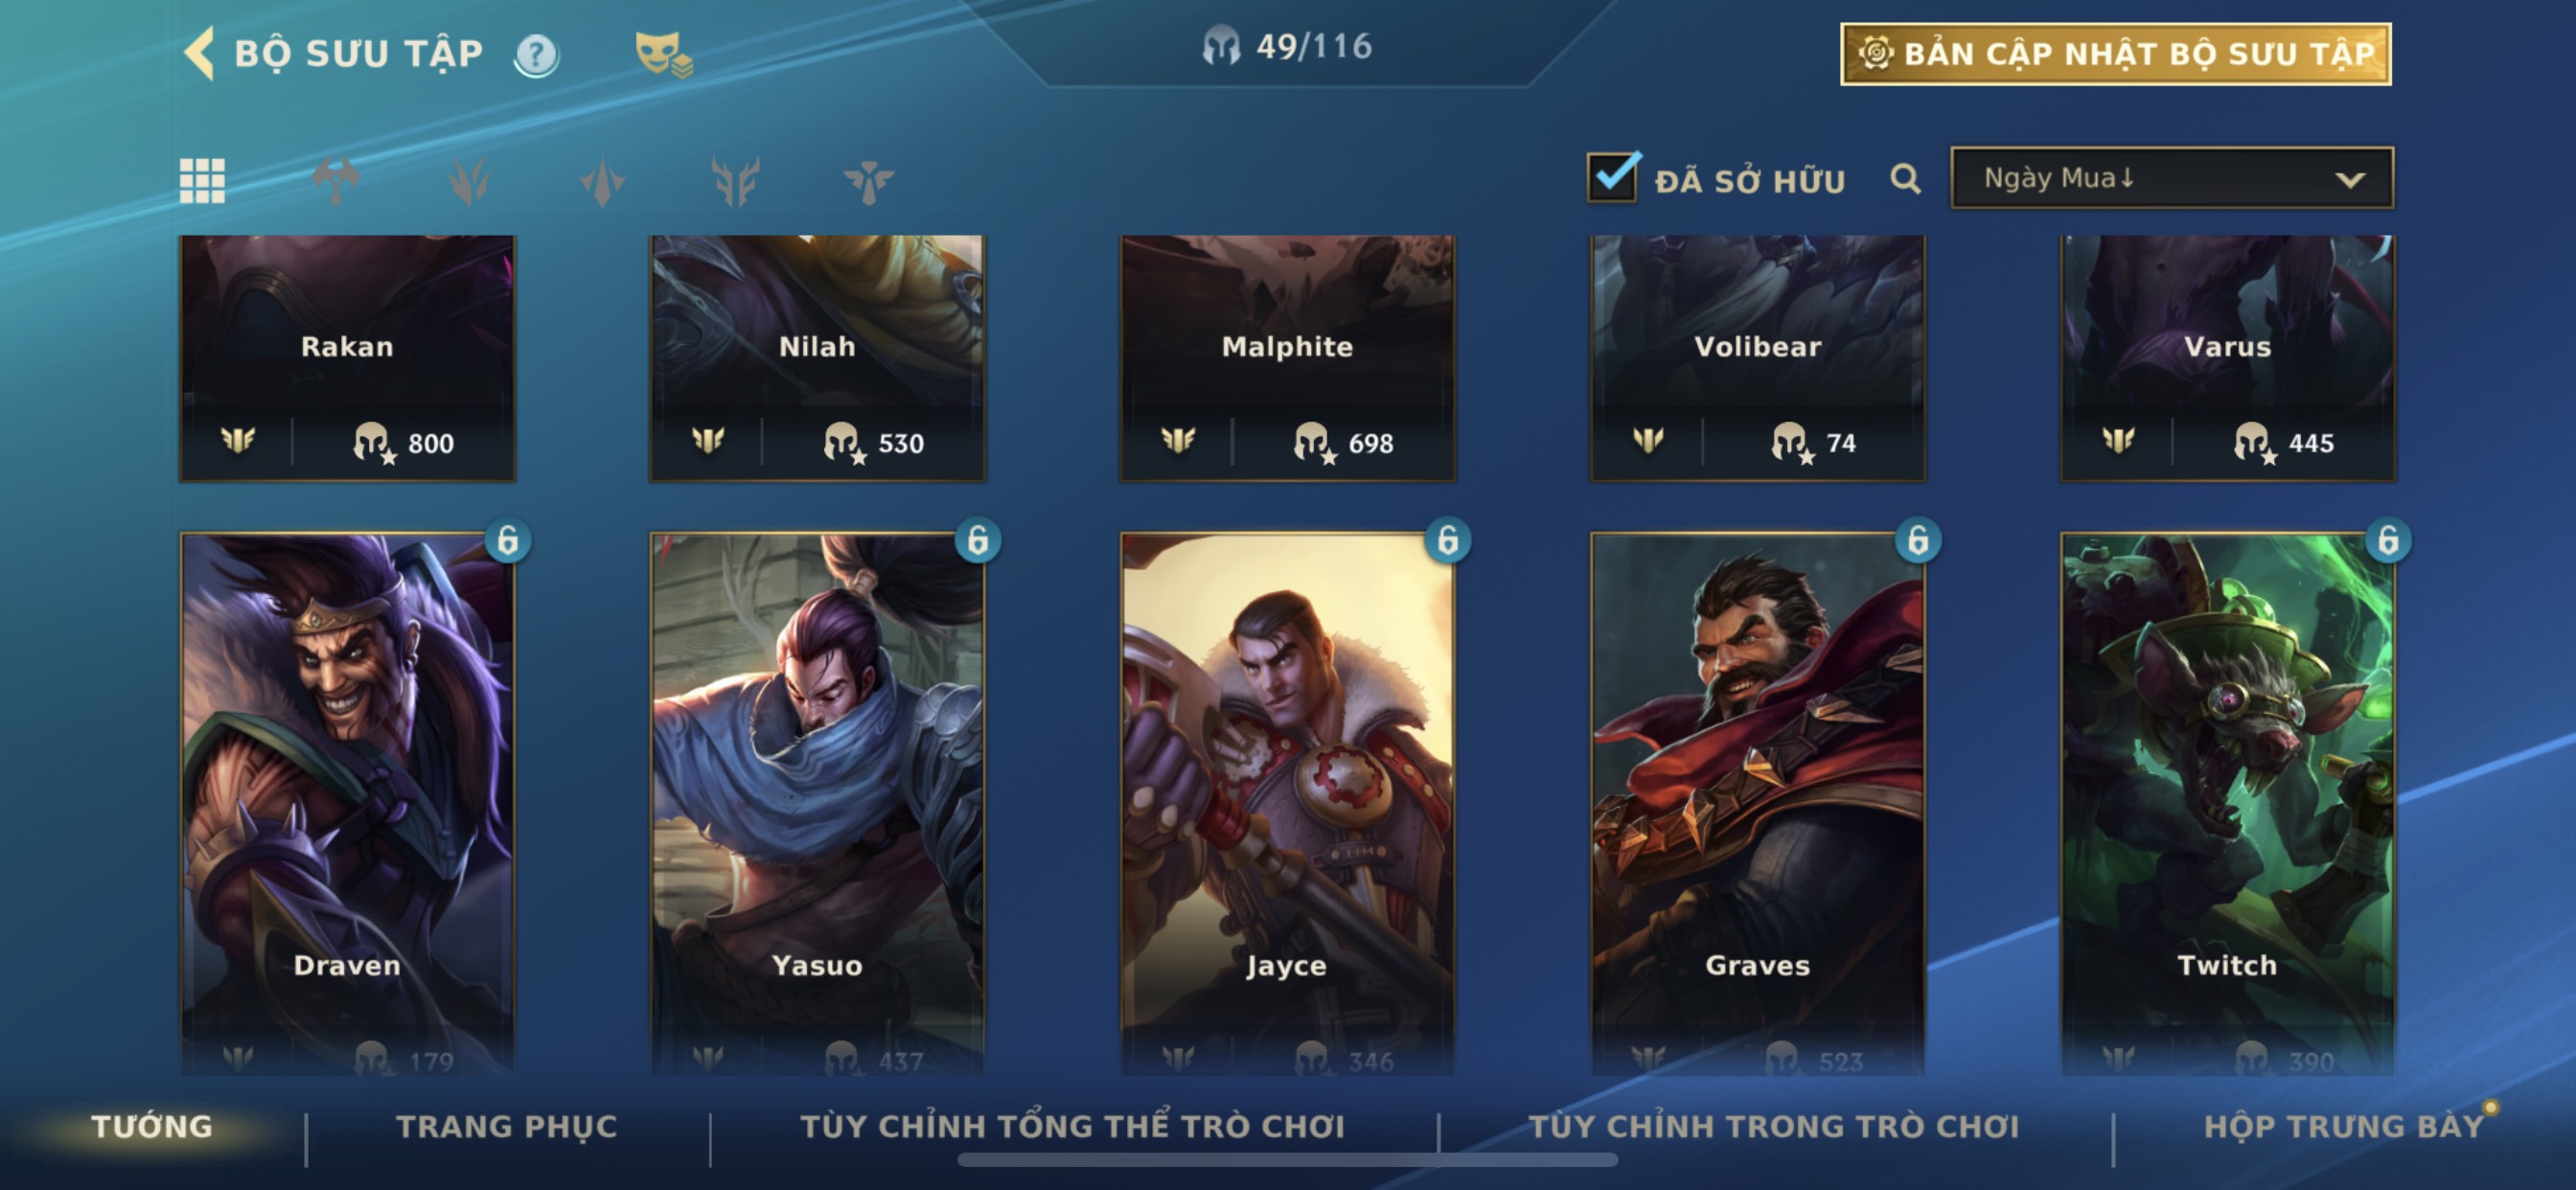Open the Hộp Trưng Bày tab

click(2344, 1126)
